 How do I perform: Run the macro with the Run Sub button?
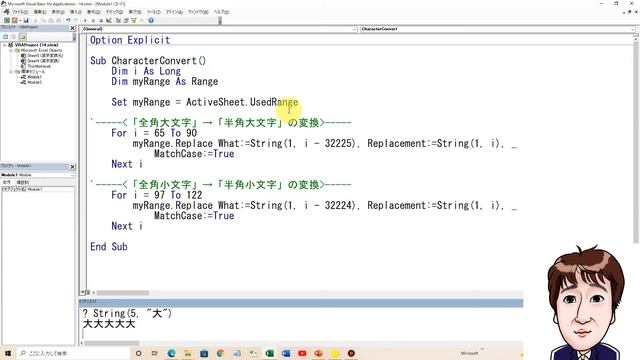click(85, 20)
